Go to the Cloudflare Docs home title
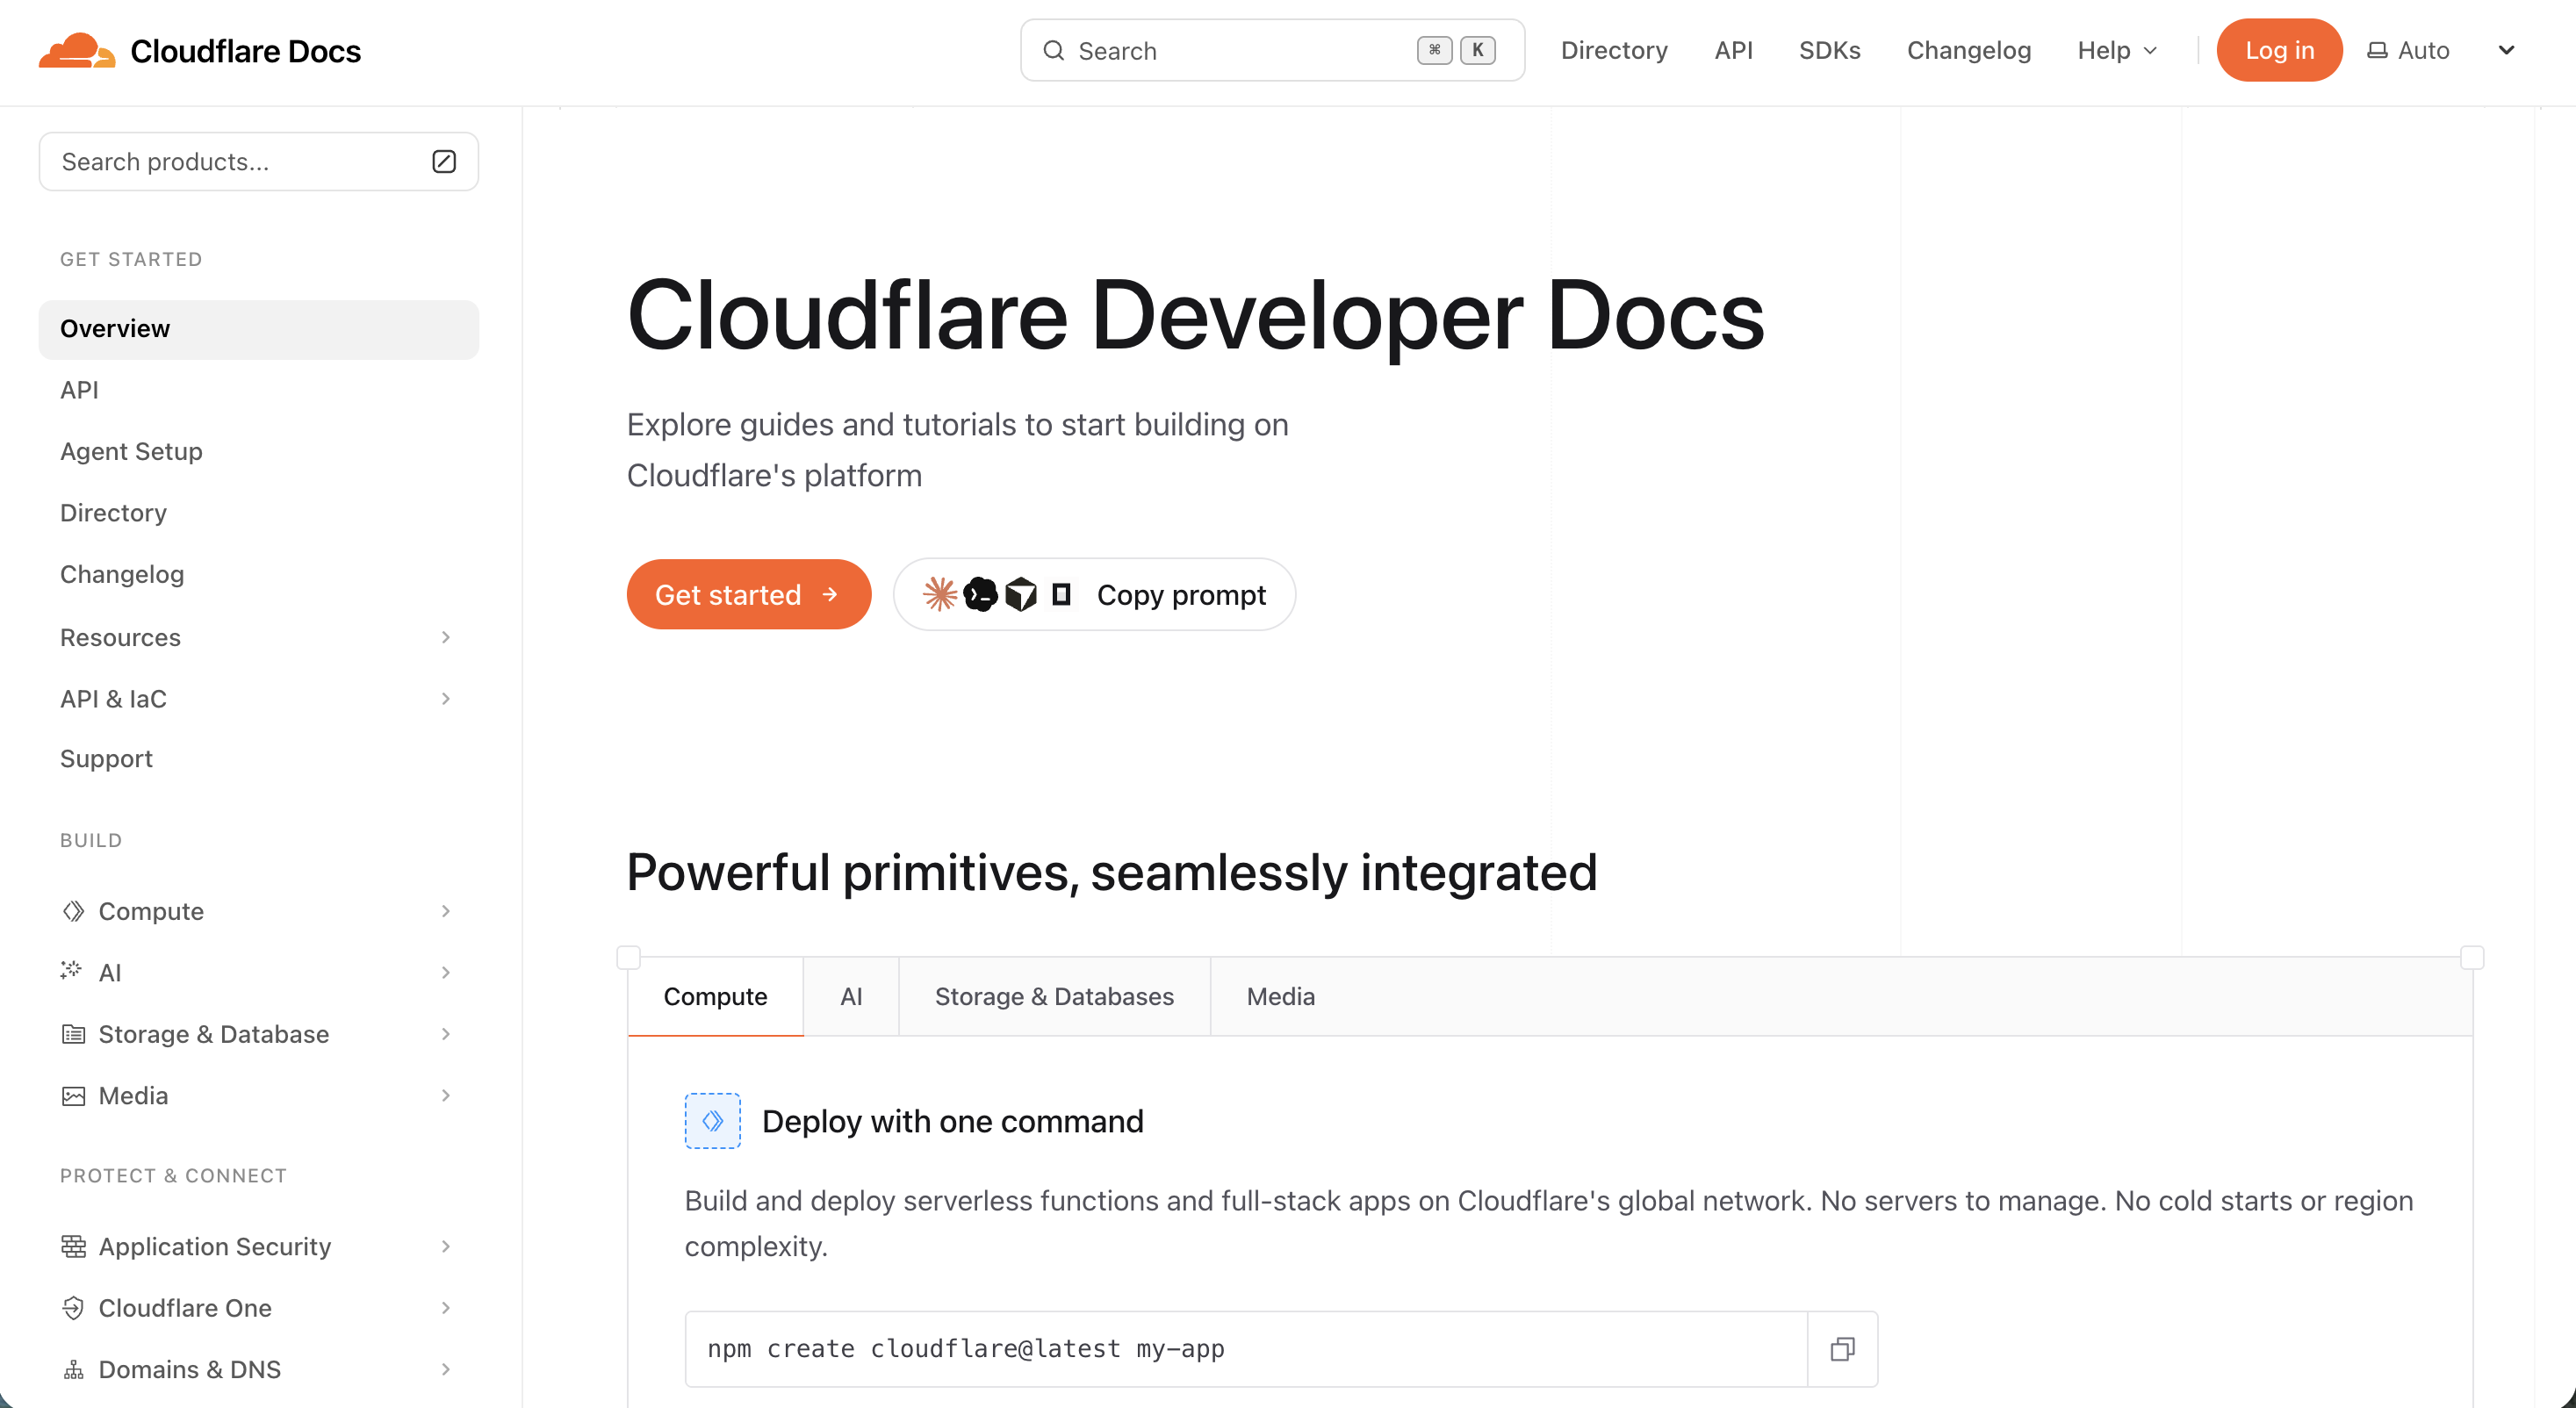This screenshot has width=2576, height=1408. [245, 51]
